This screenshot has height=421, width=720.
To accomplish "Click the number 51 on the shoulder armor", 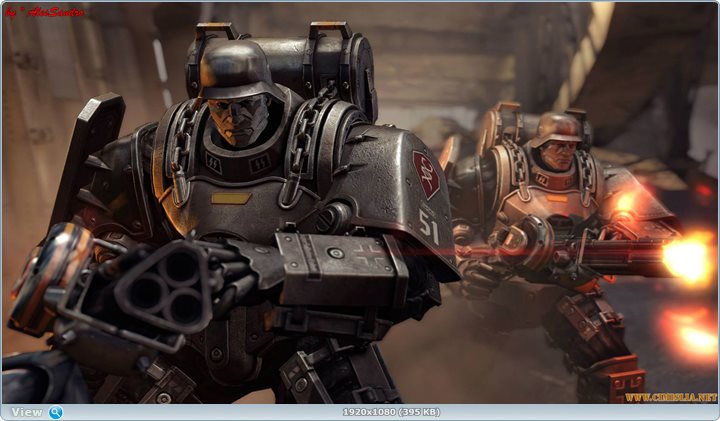I will (428, 228).
